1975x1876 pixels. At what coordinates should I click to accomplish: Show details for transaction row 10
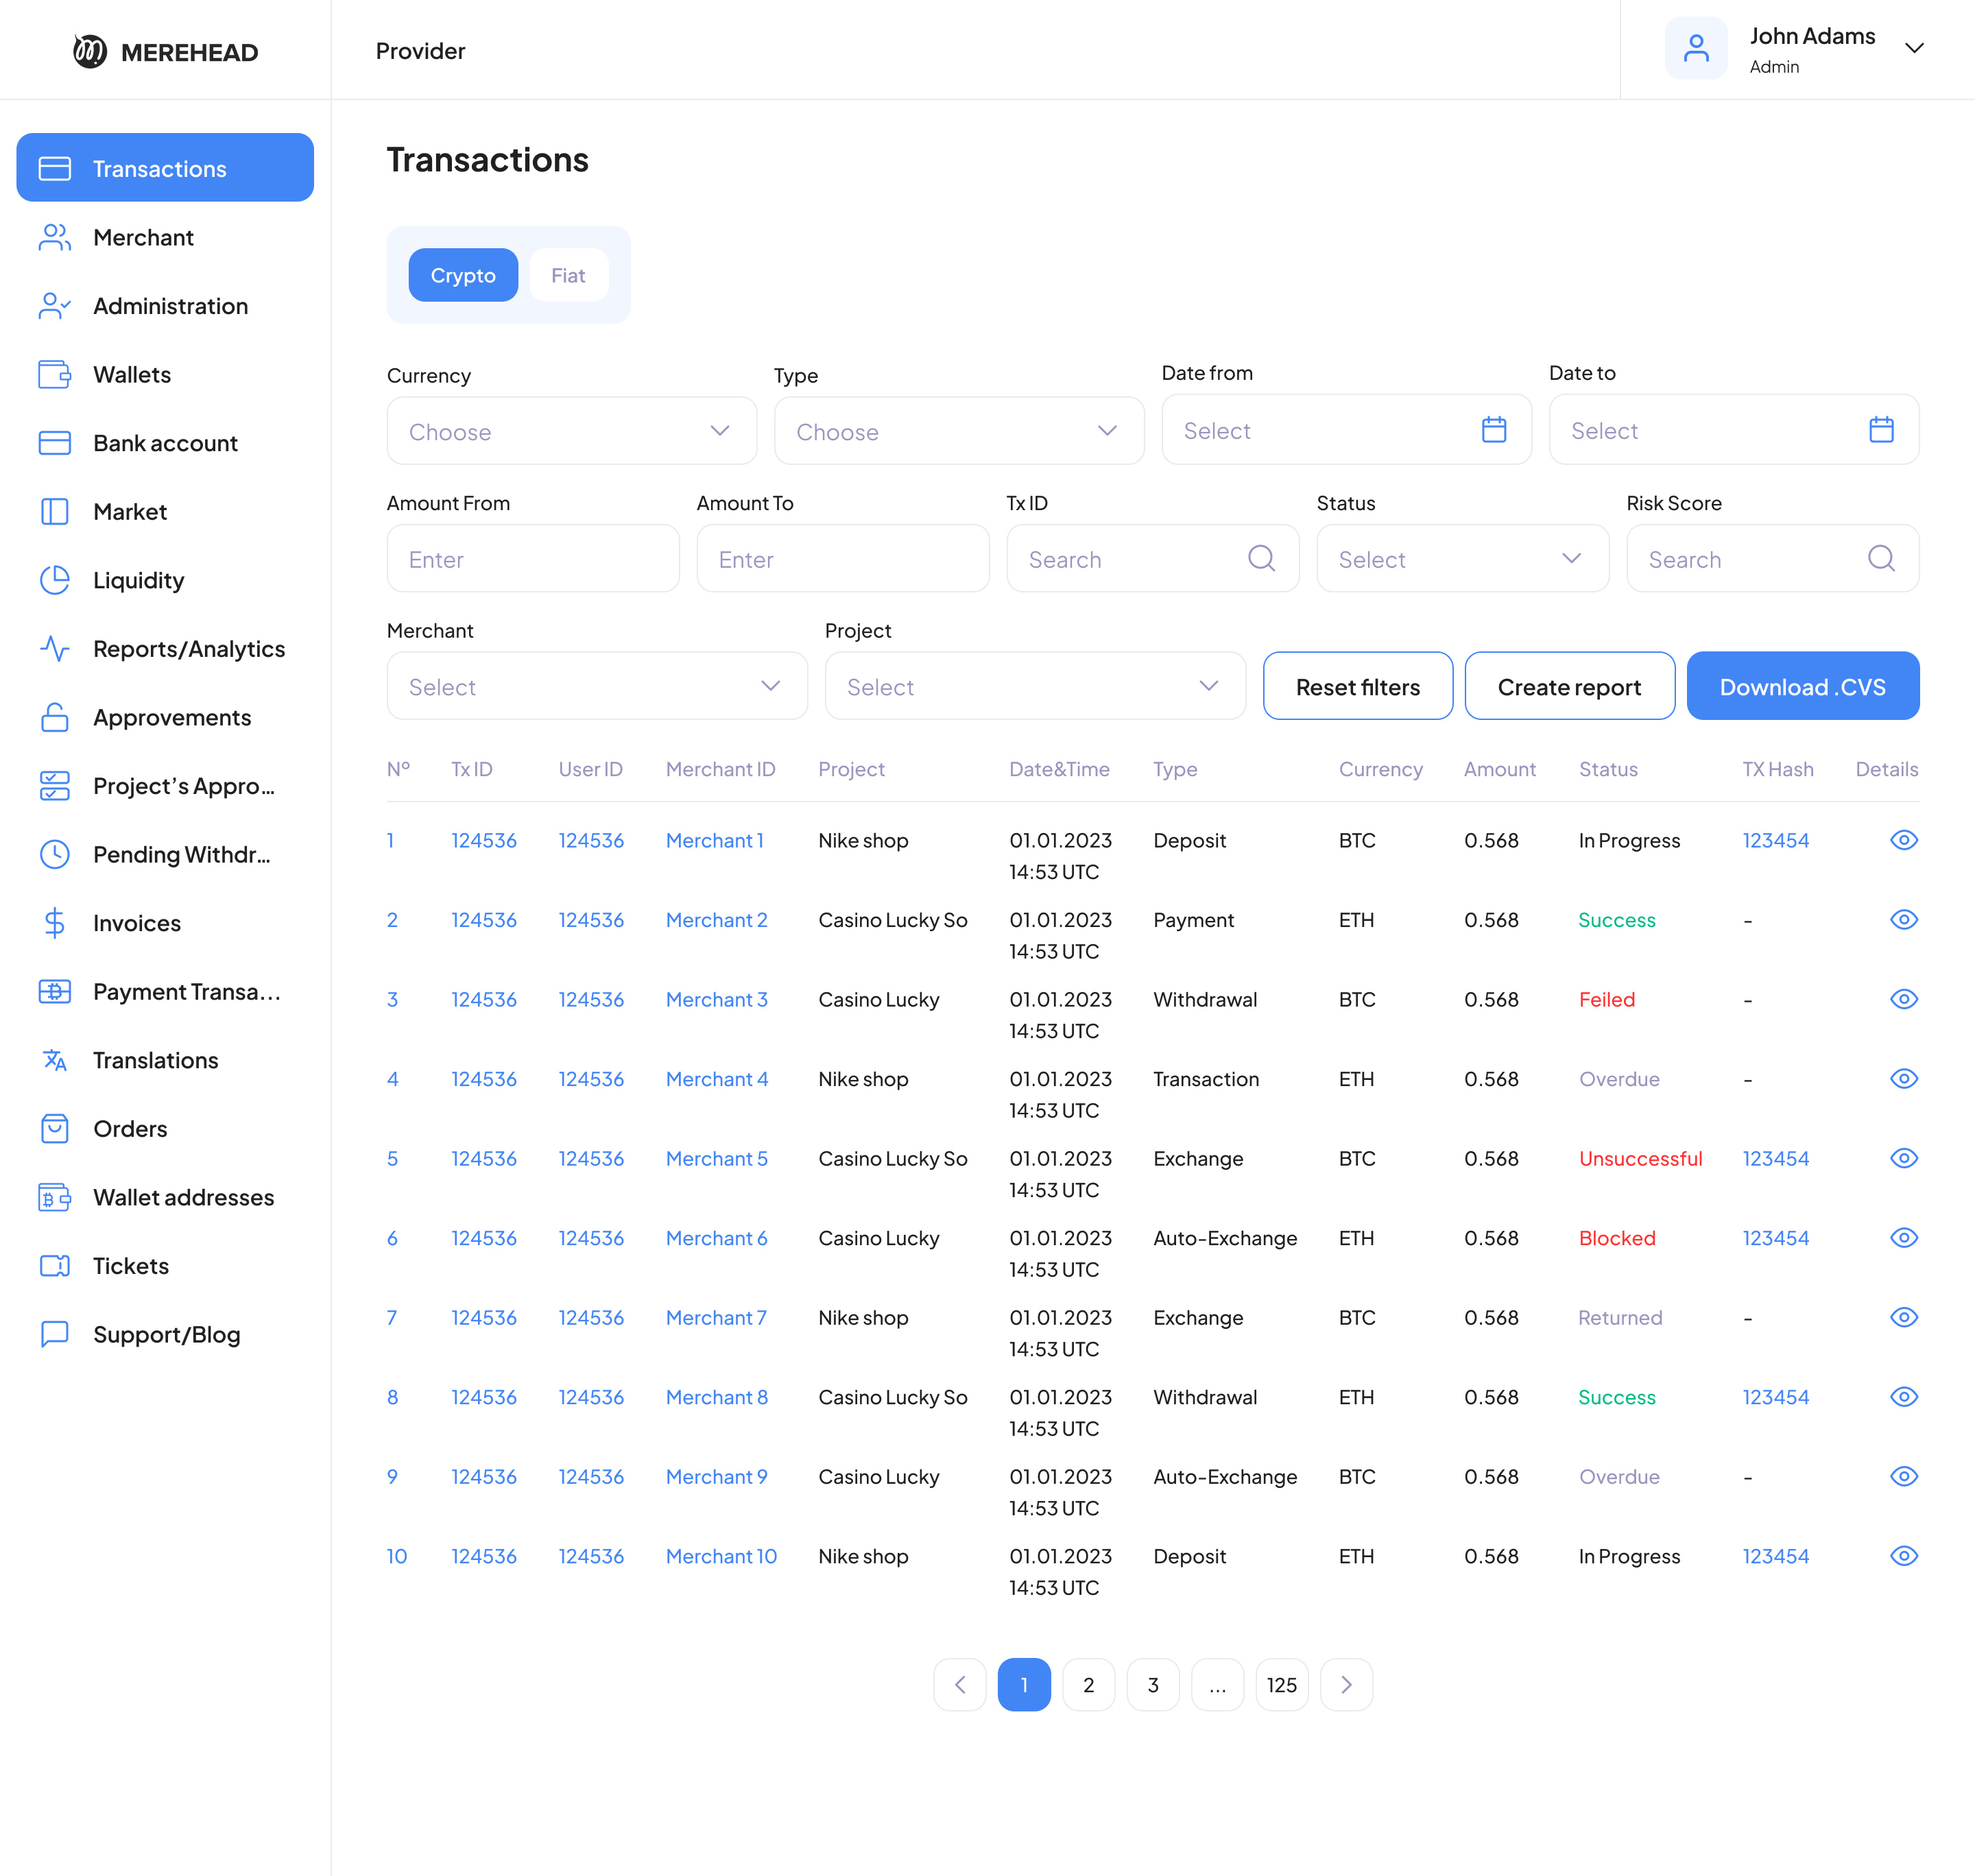(1903, 1556)
